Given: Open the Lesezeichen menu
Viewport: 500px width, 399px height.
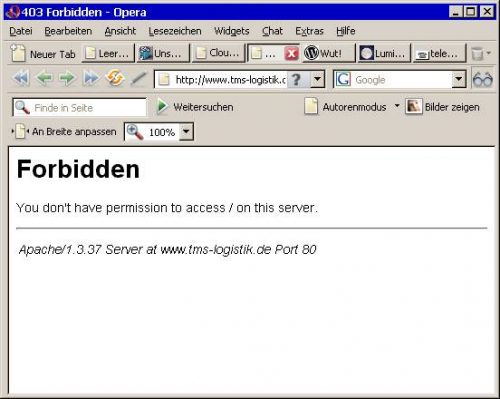Looking at the screenshot, I should [175, 31].
